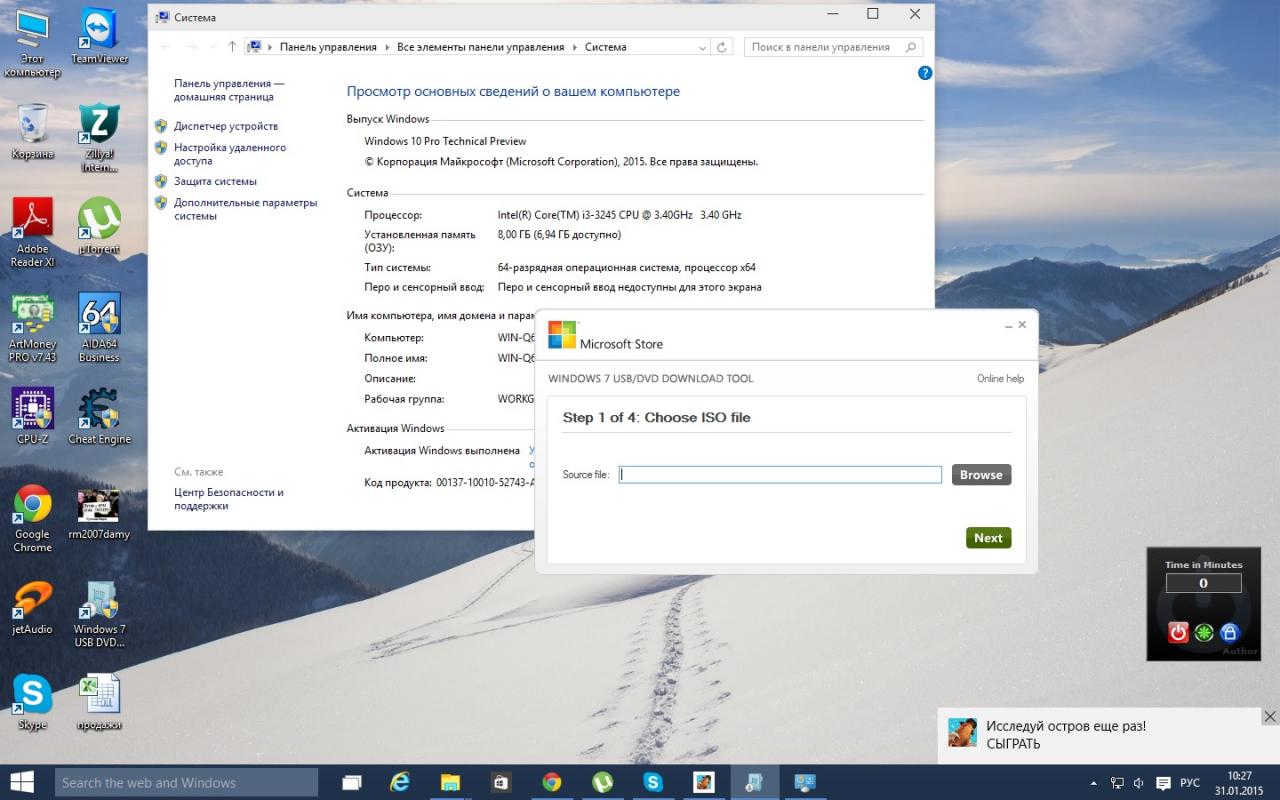Click Все элементы панели управления breadcrumb
Screen dimensions: 1280x800
click(x=480, y=47)
